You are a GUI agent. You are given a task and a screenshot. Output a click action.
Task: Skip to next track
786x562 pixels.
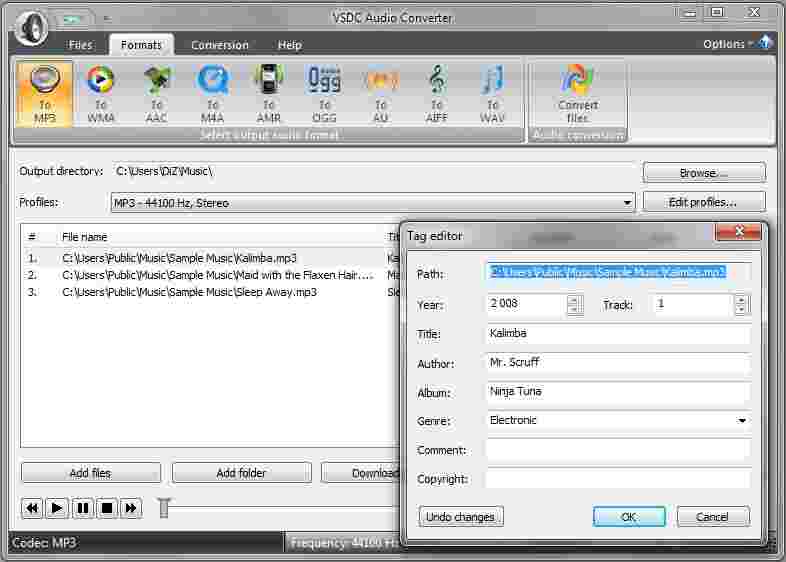point(131,508)
